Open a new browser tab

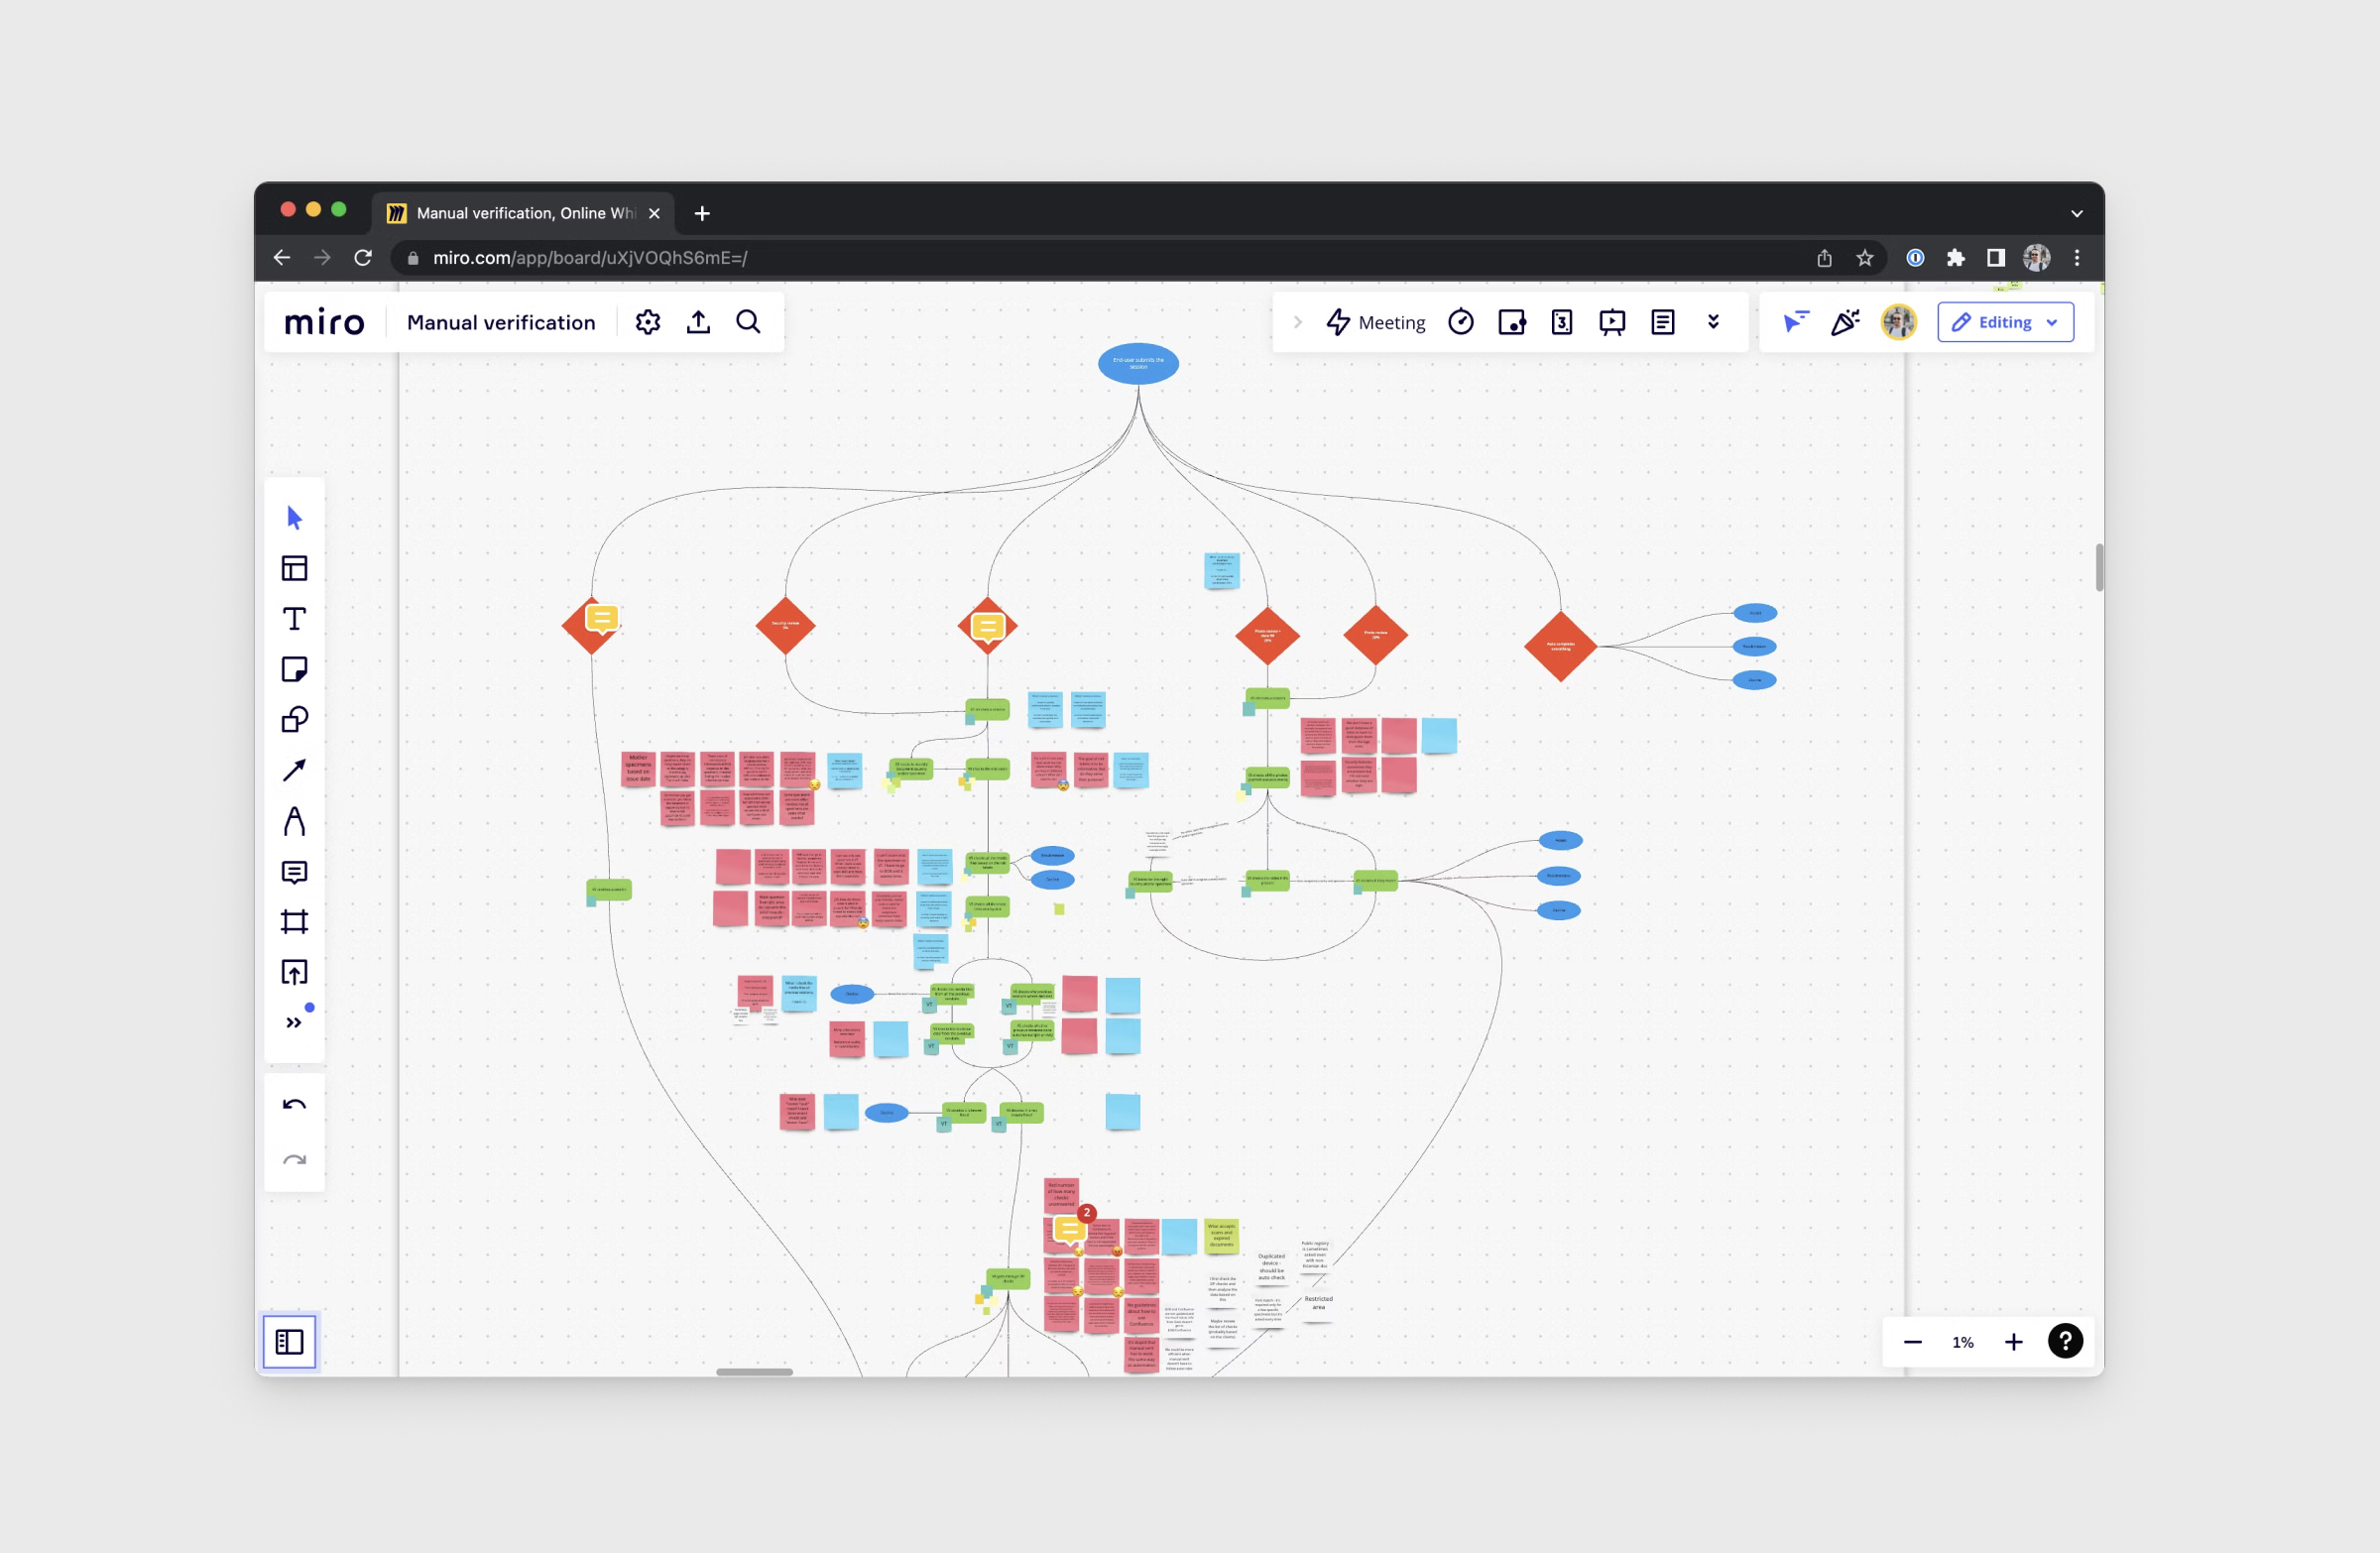point(702,213)
